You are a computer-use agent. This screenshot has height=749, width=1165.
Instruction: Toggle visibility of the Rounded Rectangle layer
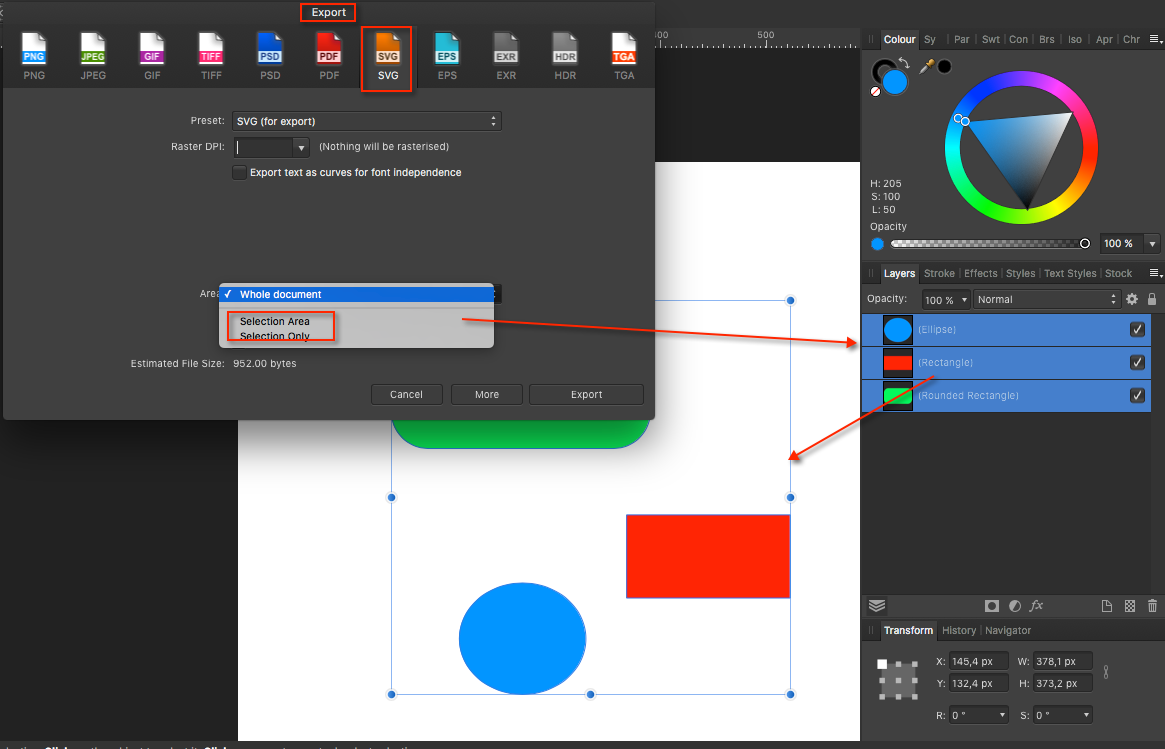[x=1137, y=395]
